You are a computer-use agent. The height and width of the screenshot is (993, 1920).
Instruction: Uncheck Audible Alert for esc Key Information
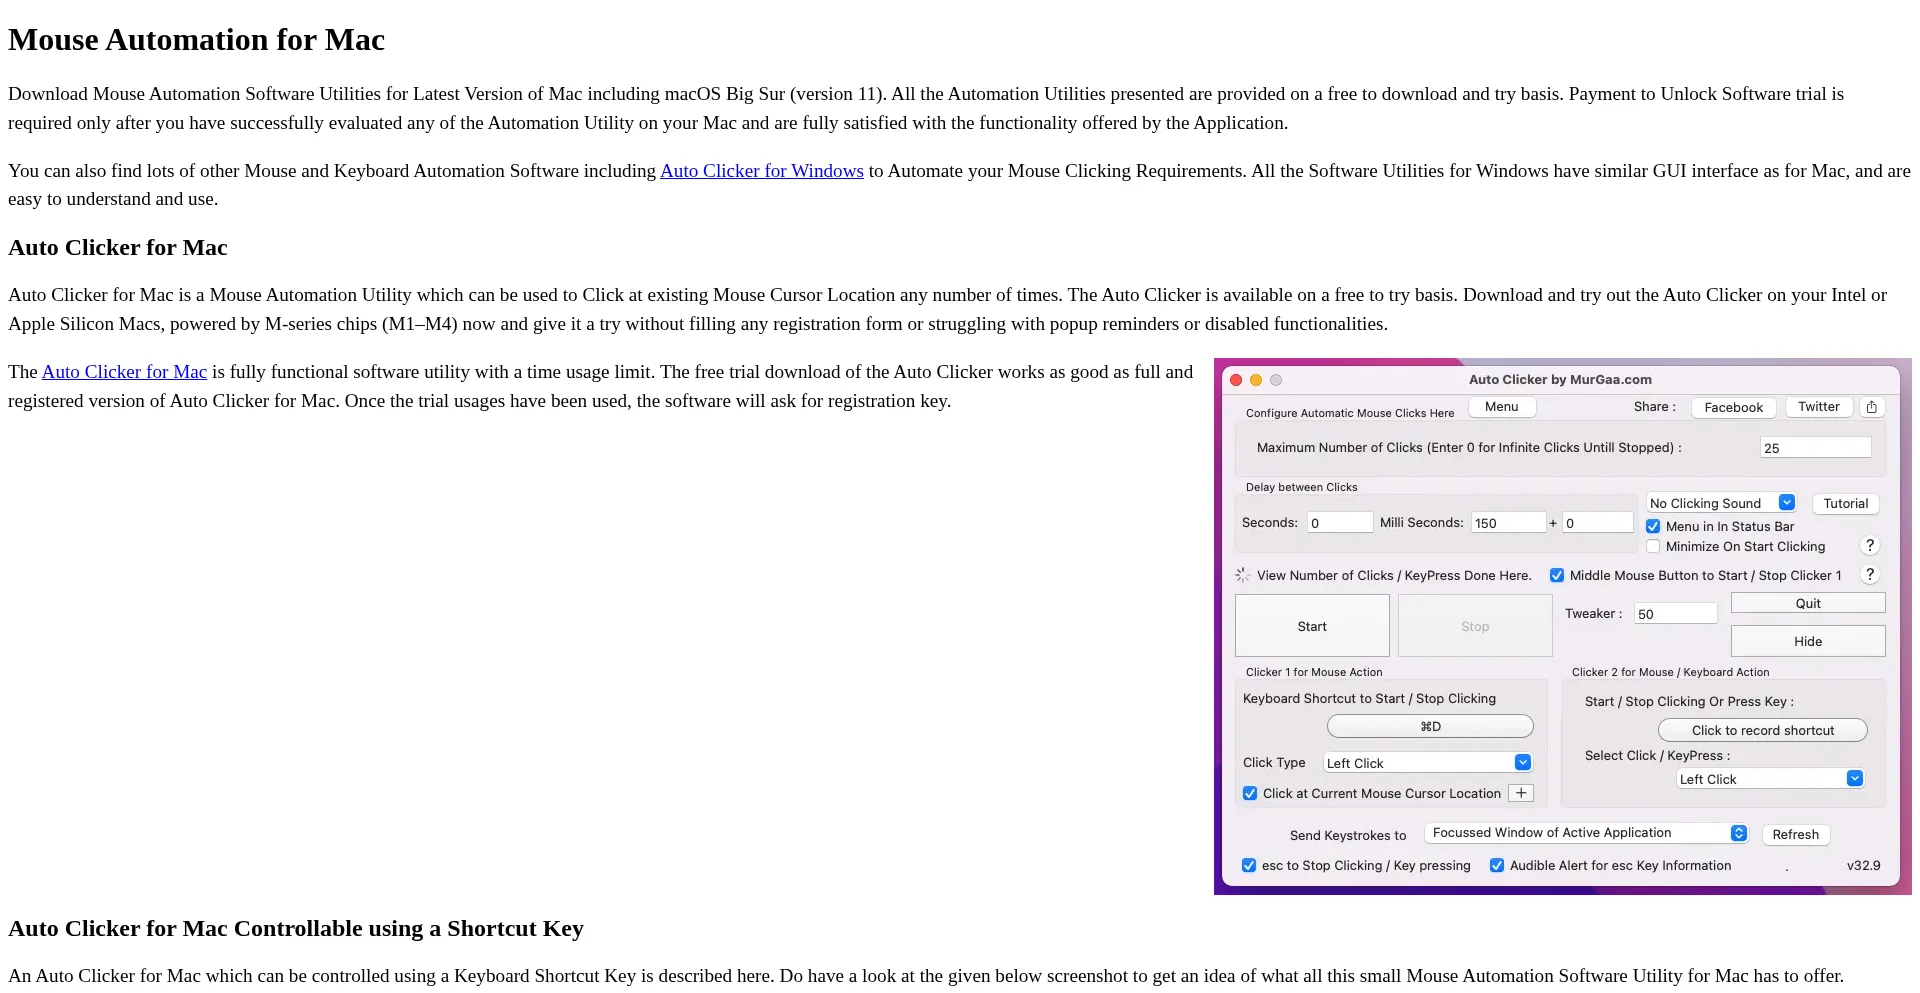(x=1497, y=865)
